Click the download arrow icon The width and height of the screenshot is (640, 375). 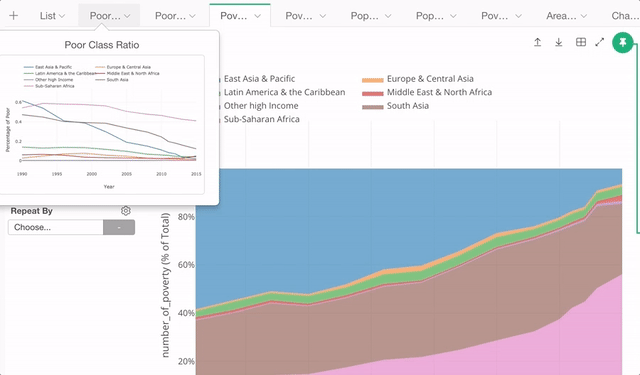click(x=559, y=42)
